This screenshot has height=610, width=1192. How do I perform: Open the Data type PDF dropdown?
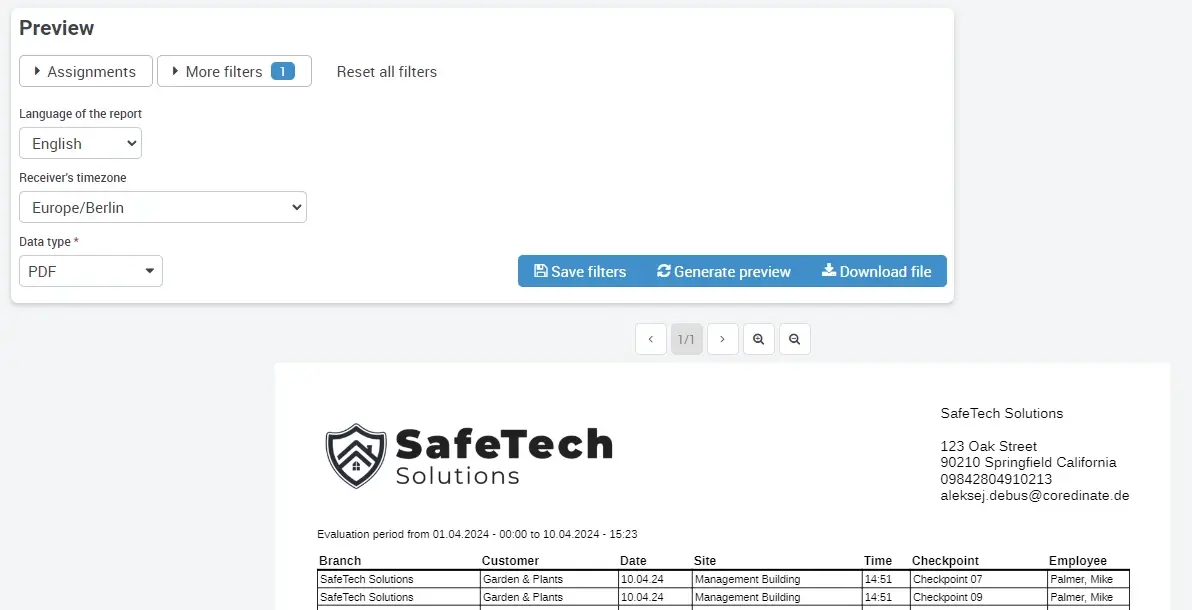click(91, 271)
